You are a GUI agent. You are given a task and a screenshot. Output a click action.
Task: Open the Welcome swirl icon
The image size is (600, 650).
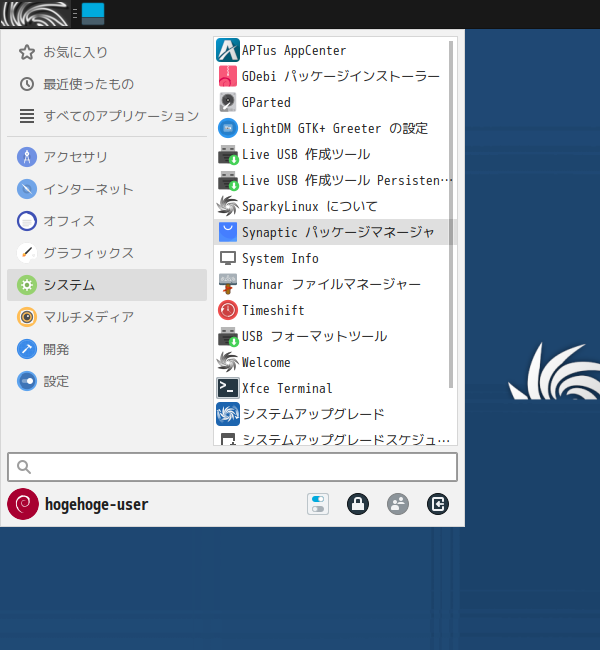pos(228,362)
